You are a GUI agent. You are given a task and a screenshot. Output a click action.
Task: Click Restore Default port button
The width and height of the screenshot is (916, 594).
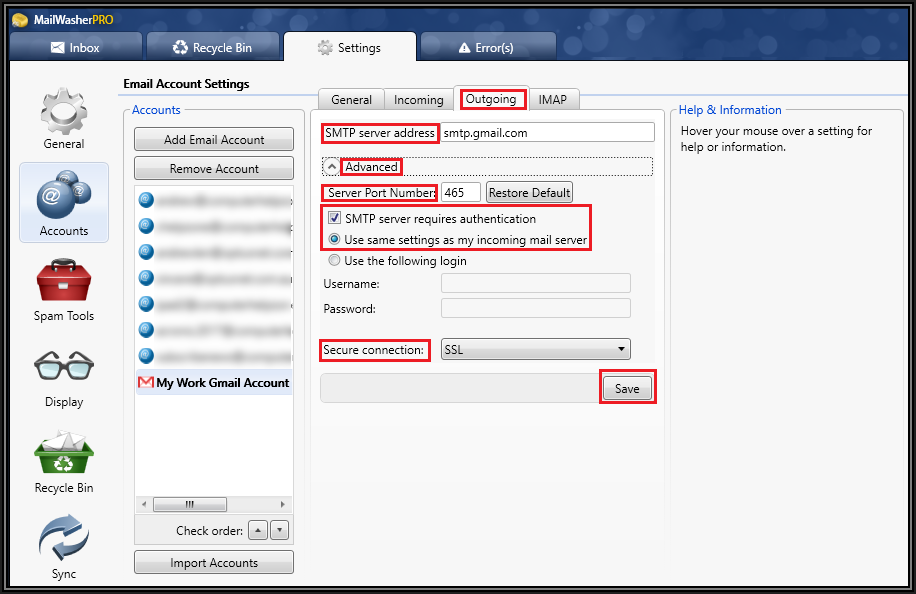click(529, 193)
